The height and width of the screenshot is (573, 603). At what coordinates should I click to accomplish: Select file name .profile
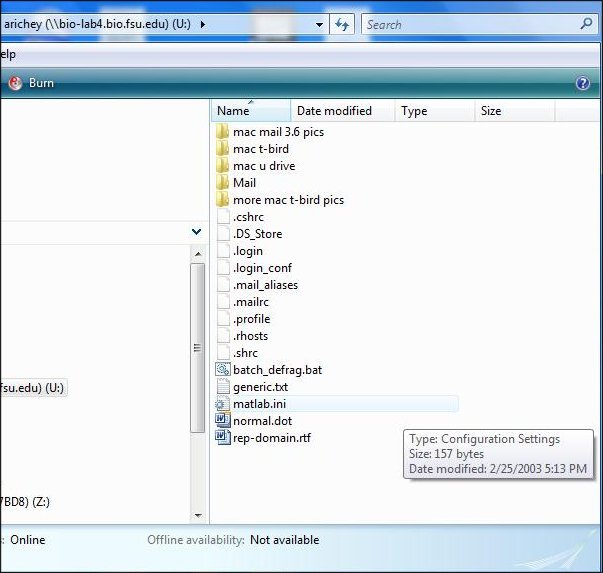coord(252,319)
